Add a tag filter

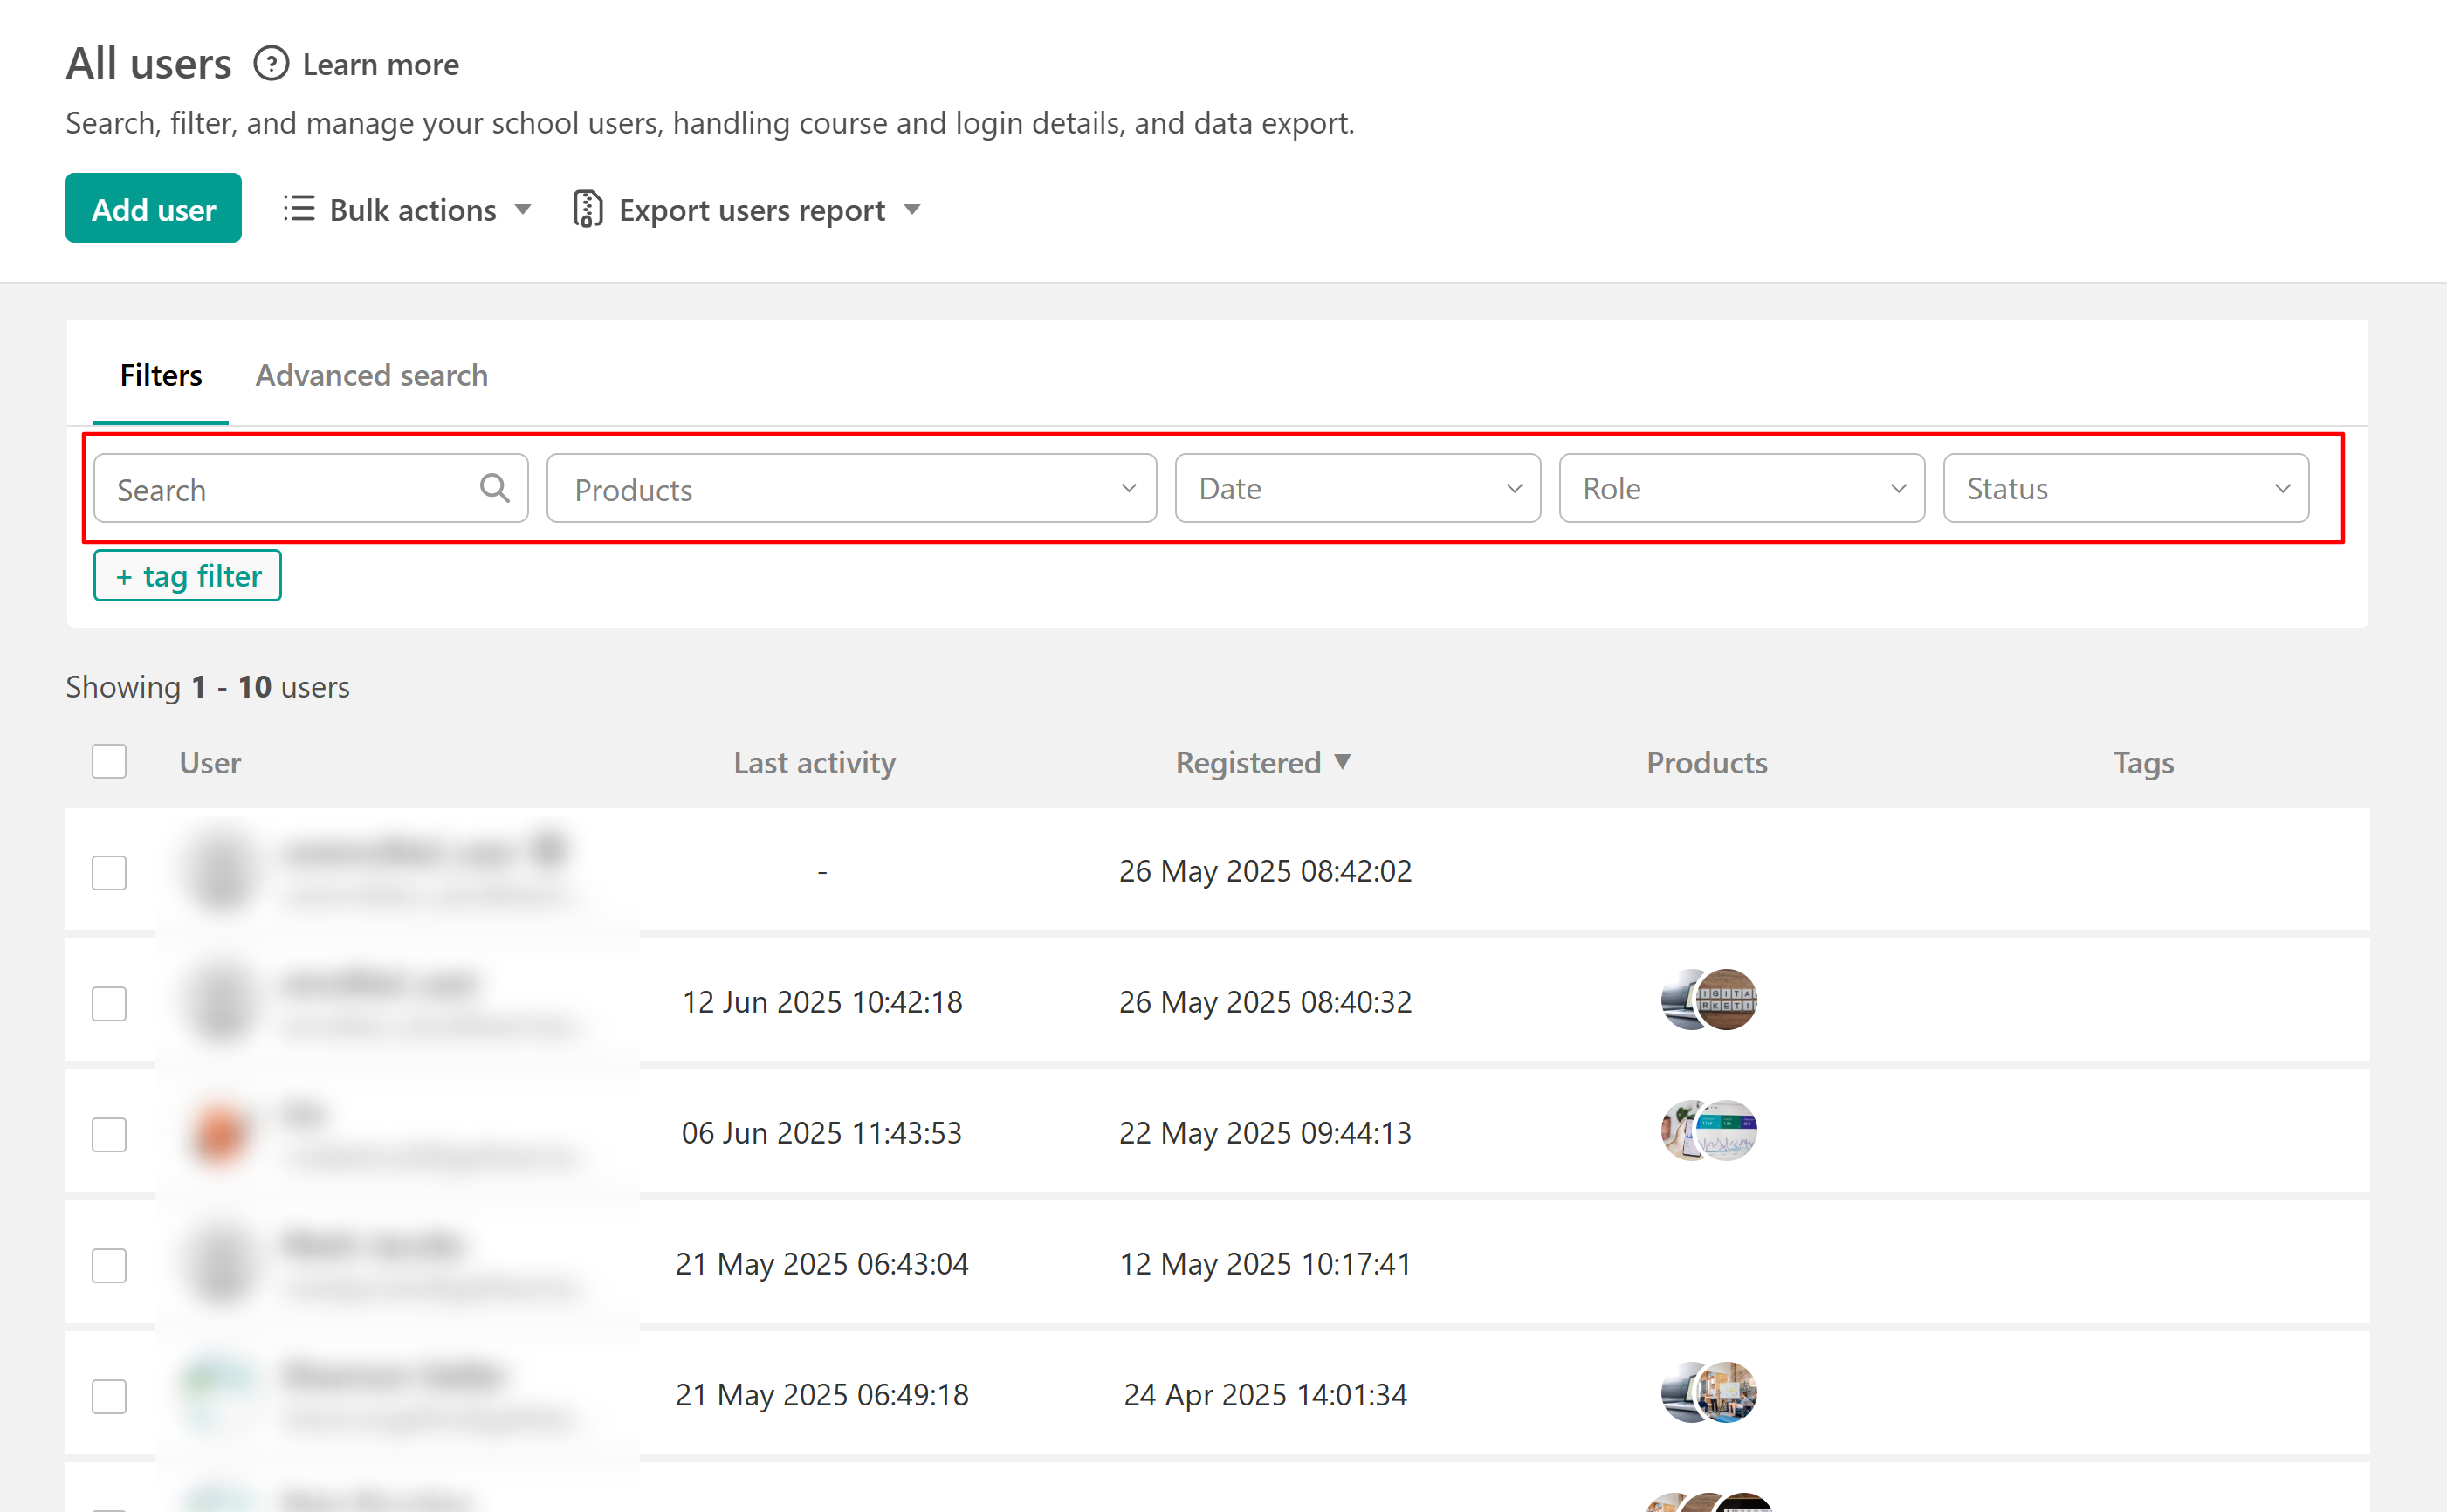pos(187,576)
